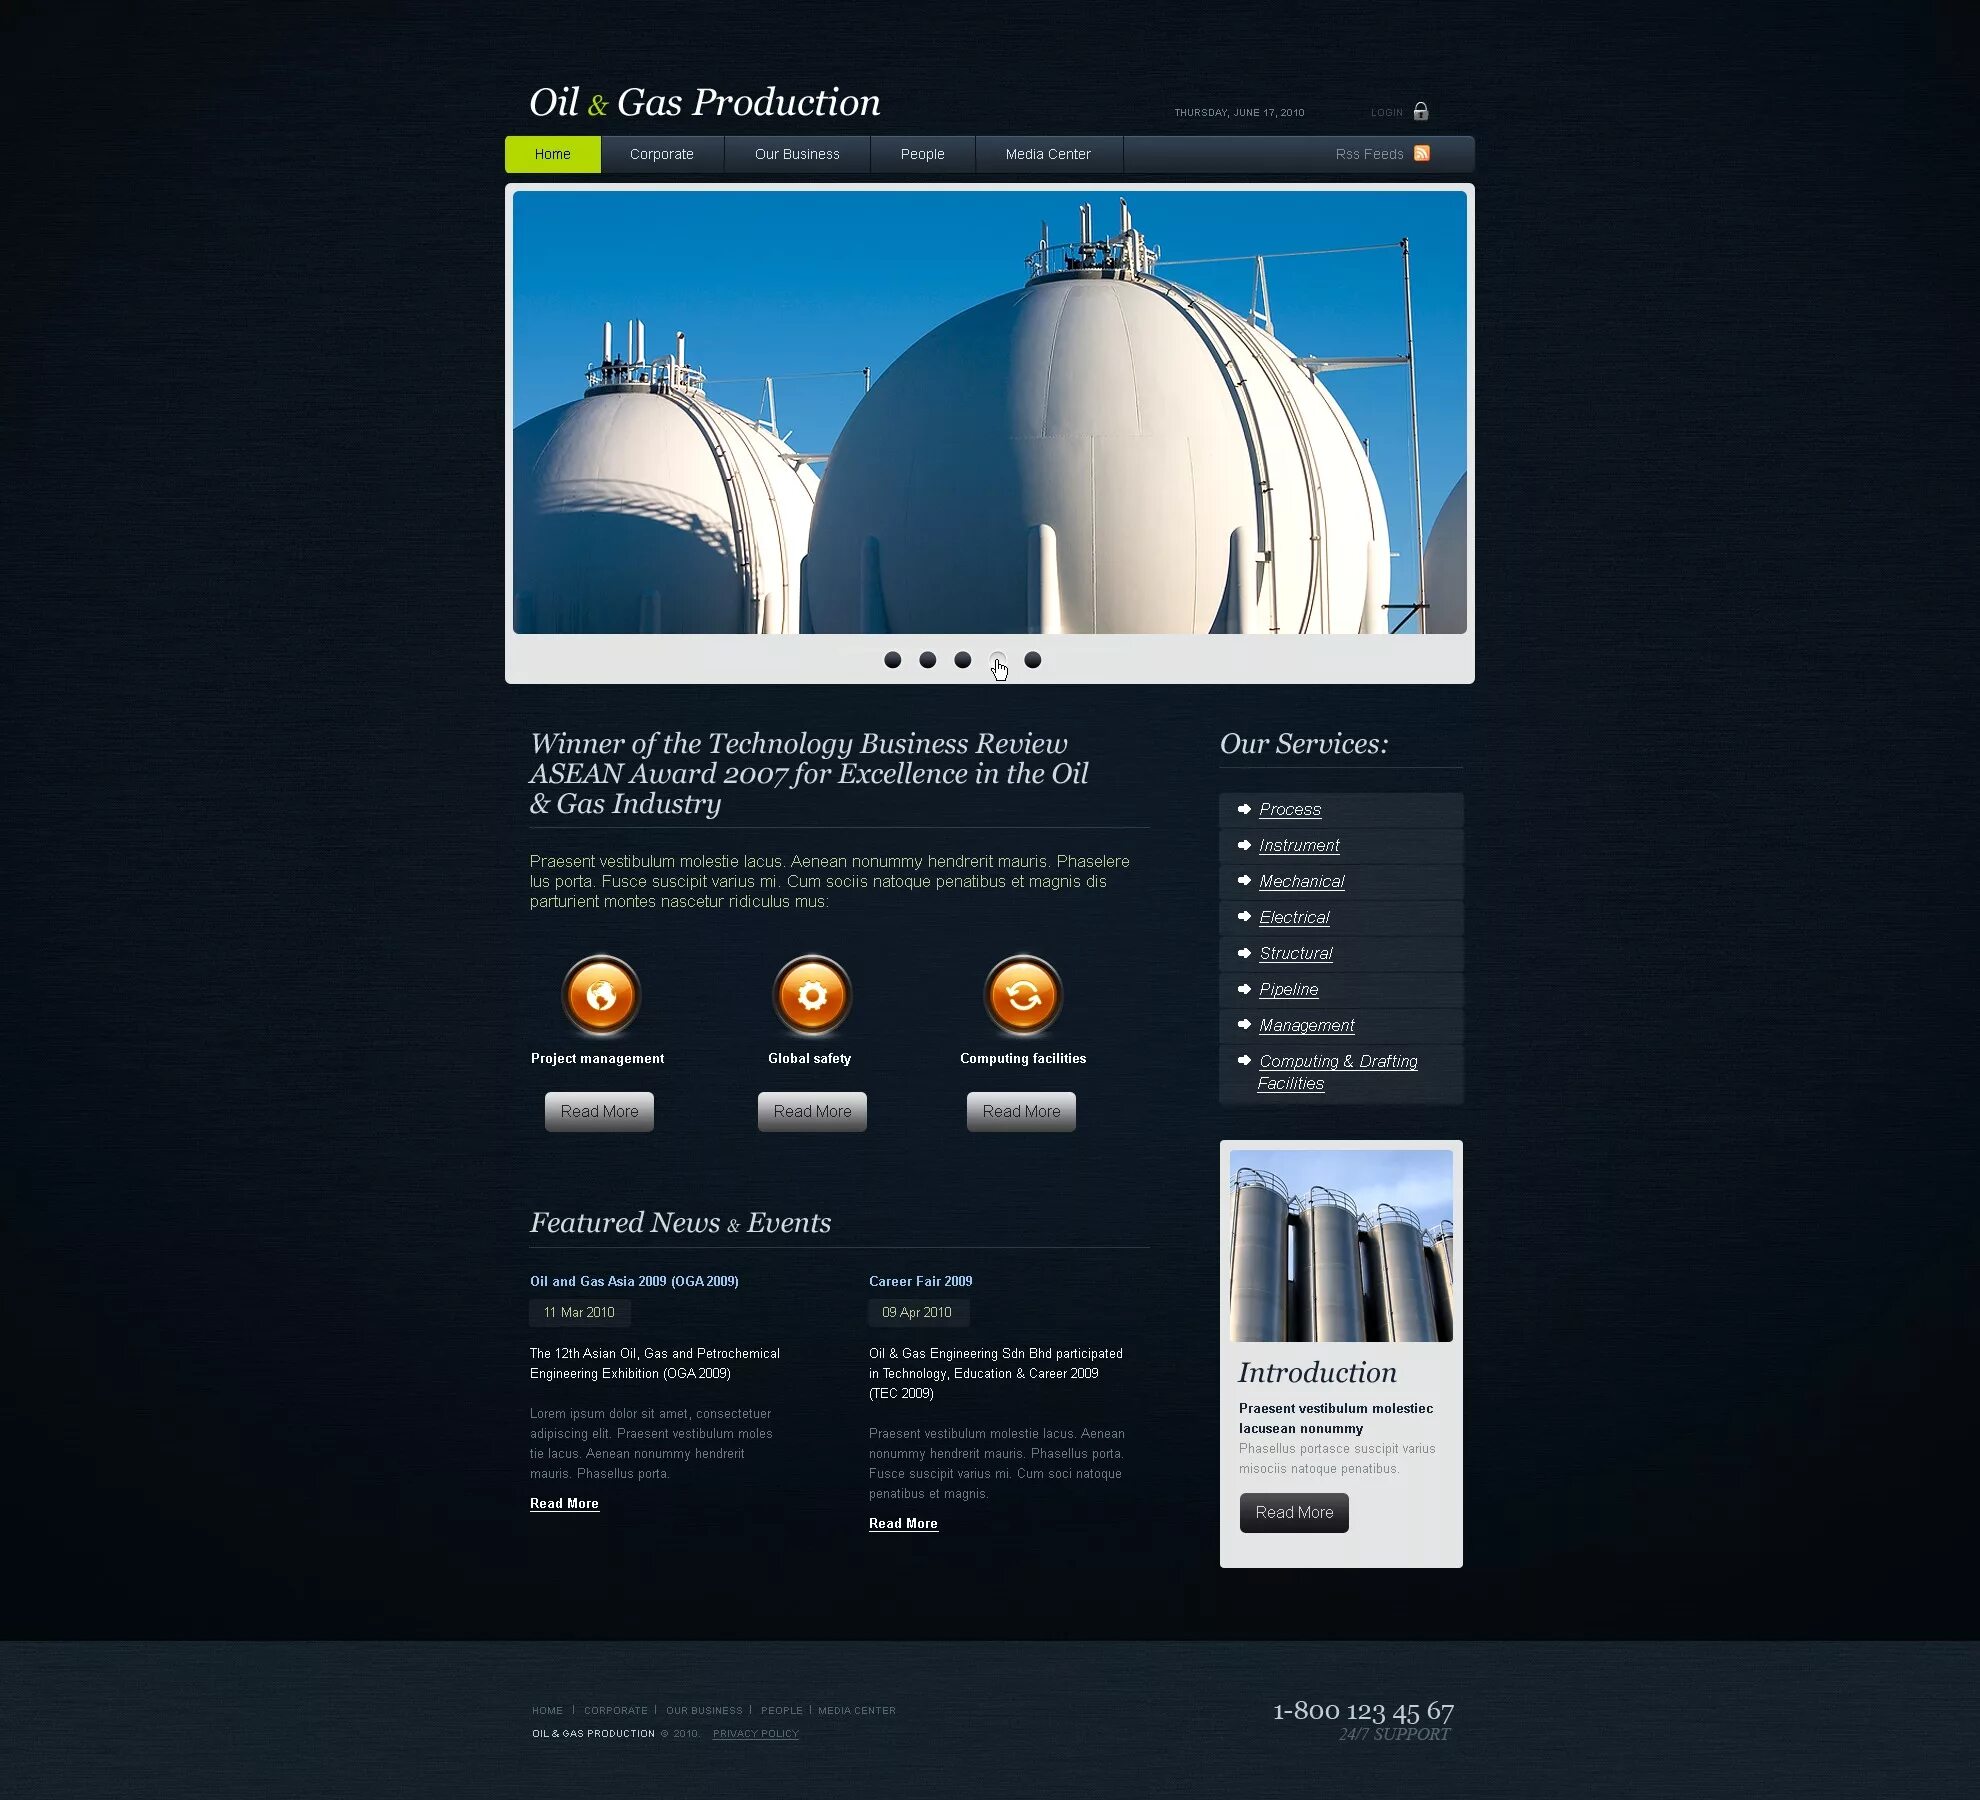Click the Our Services heading
This screenshot has width=1980, height=1800.
tap(1304, 744)
